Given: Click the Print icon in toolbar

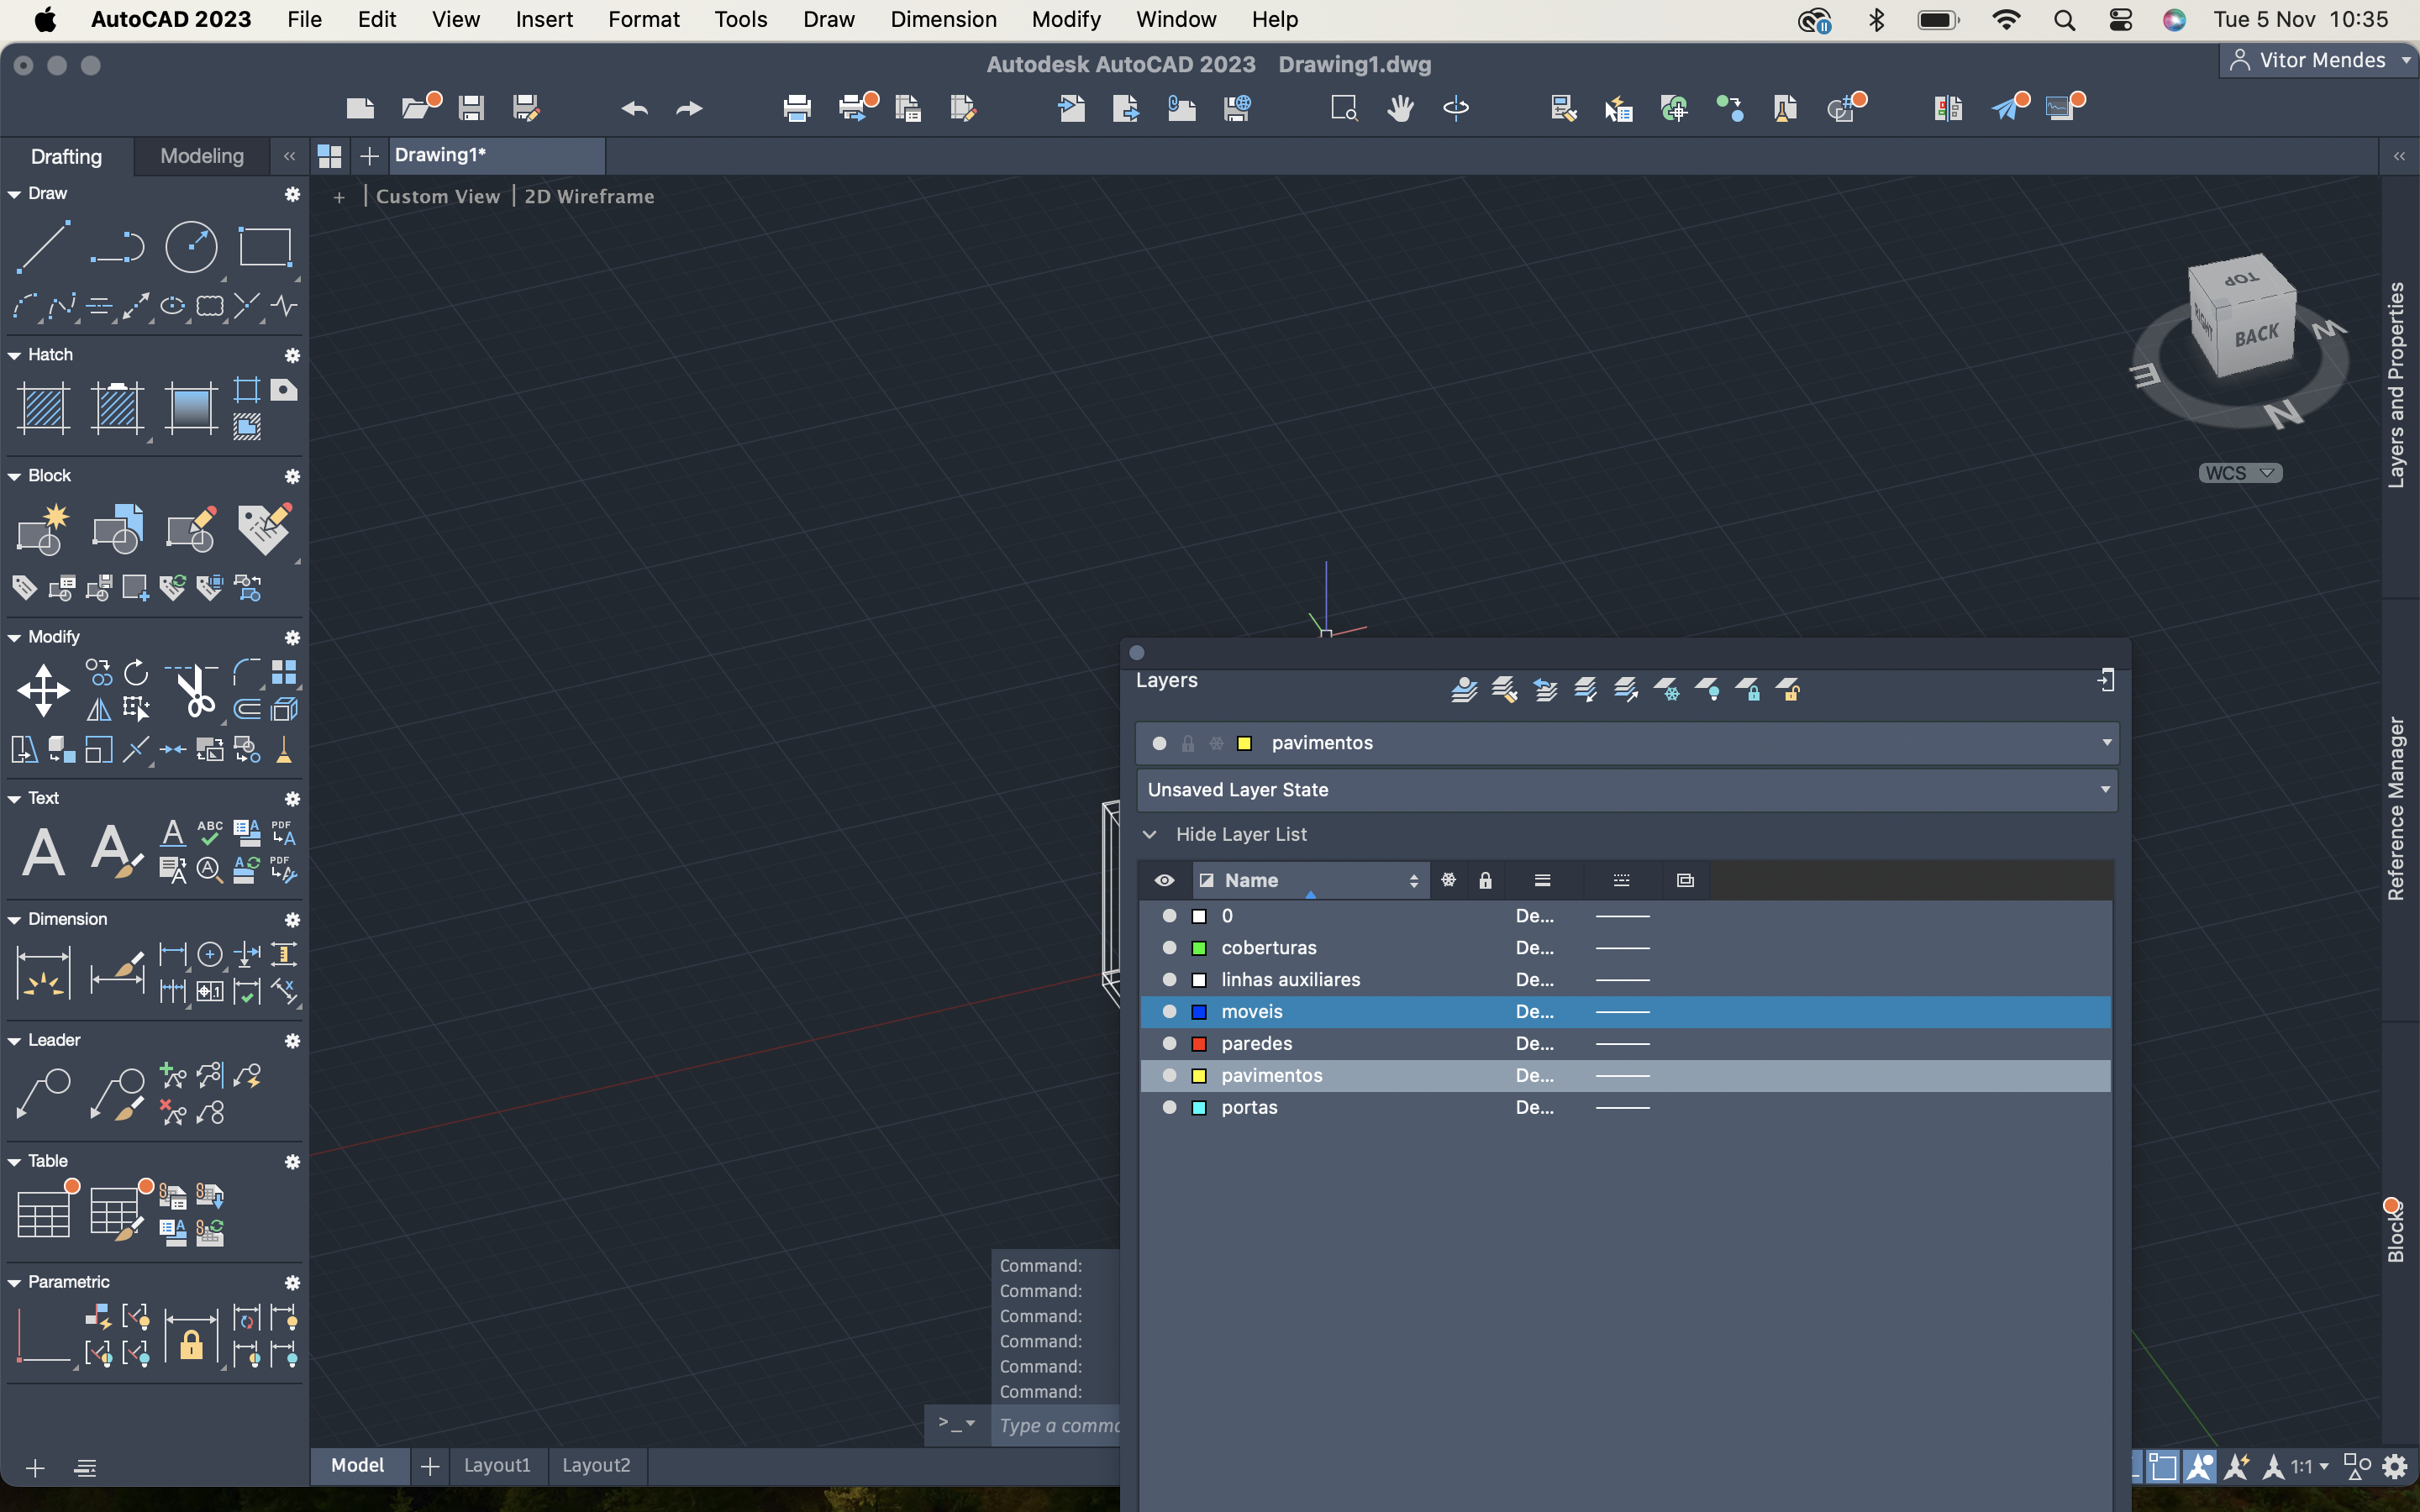Looking at the screenshot, I should coord(797,108).
